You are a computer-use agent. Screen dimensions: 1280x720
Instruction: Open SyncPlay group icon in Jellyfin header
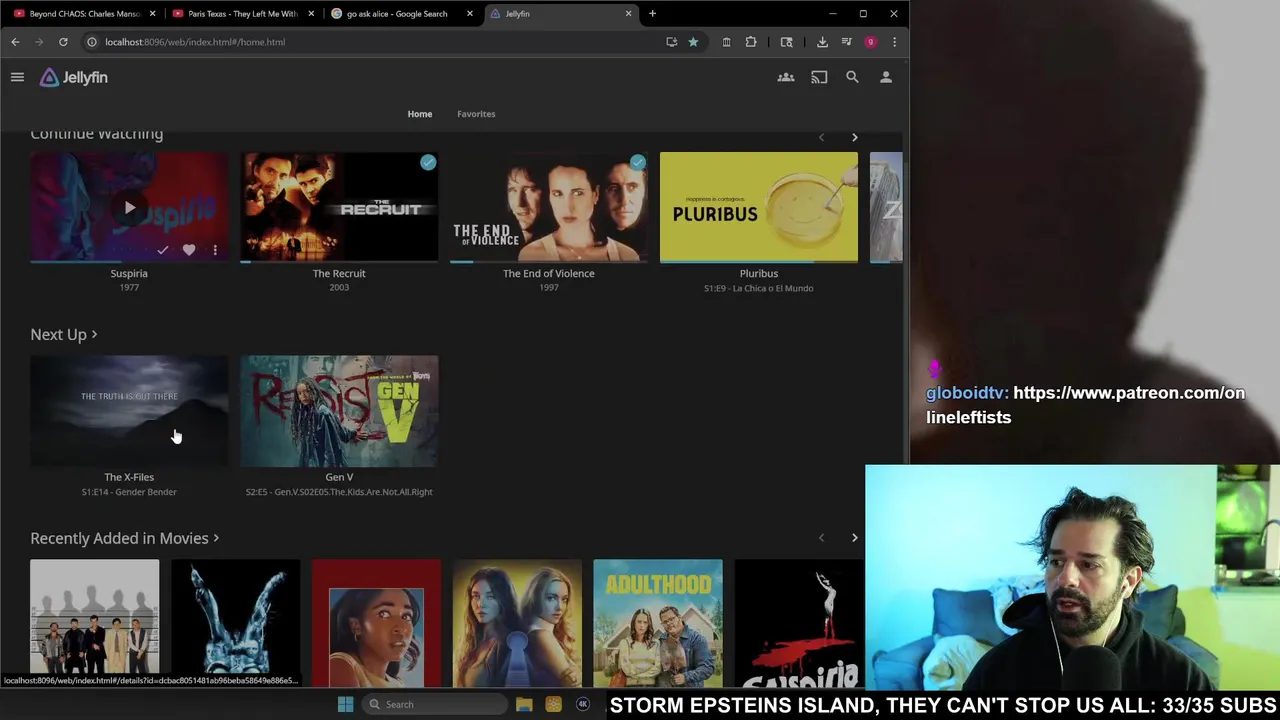(x=786, y=77)
